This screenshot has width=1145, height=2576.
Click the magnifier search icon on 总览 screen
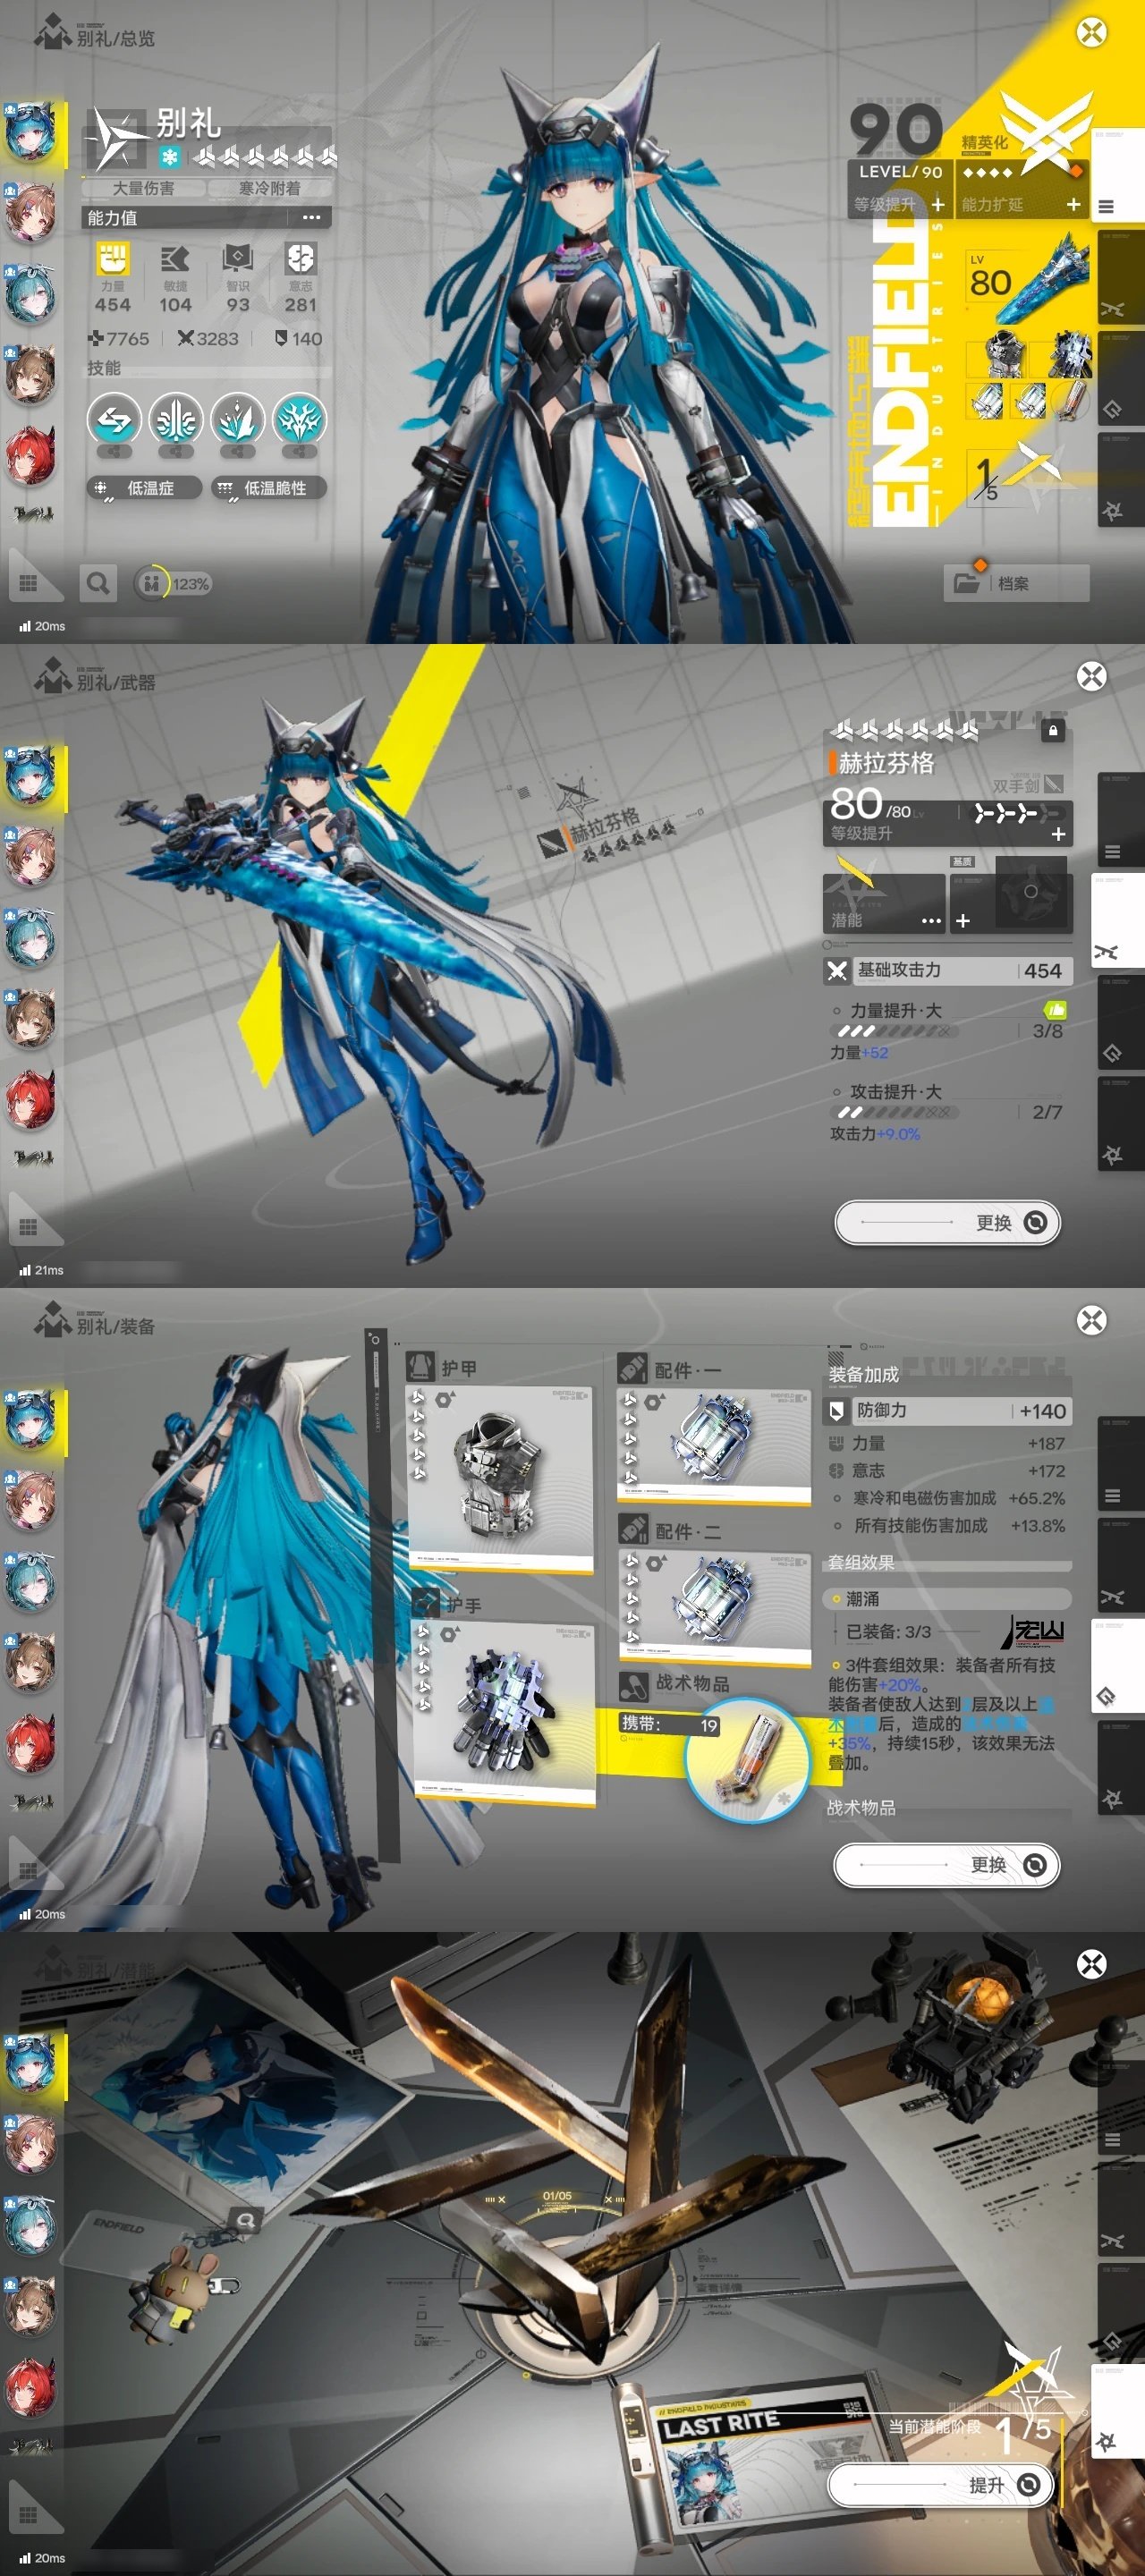coord(98,583)
